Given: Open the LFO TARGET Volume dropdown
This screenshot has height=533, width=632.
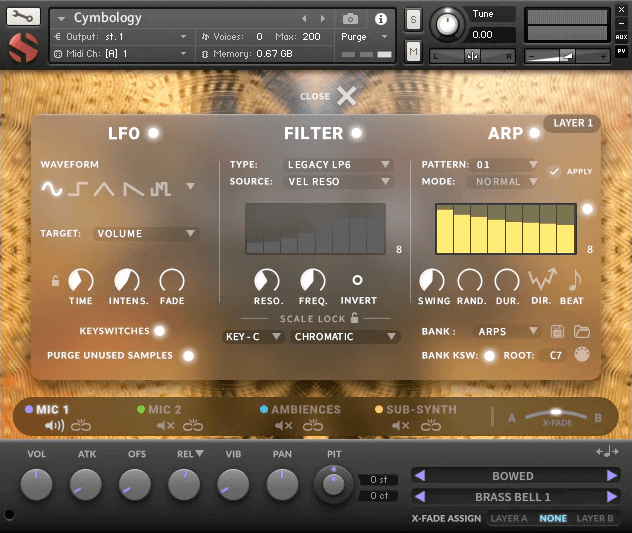Looking at the screenshot, I should (146, 233).
